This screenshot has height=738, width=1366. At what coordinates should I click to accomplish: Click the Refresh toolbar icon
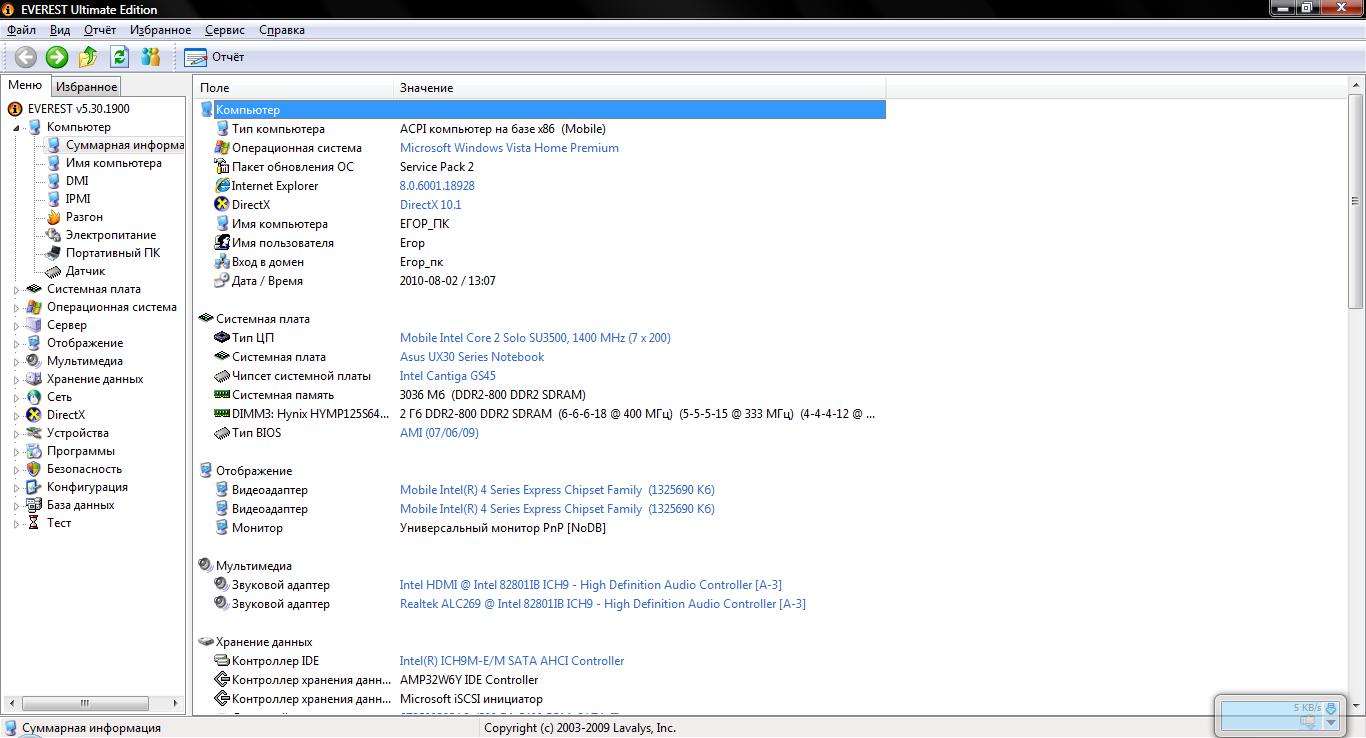[x=119, y=57]
